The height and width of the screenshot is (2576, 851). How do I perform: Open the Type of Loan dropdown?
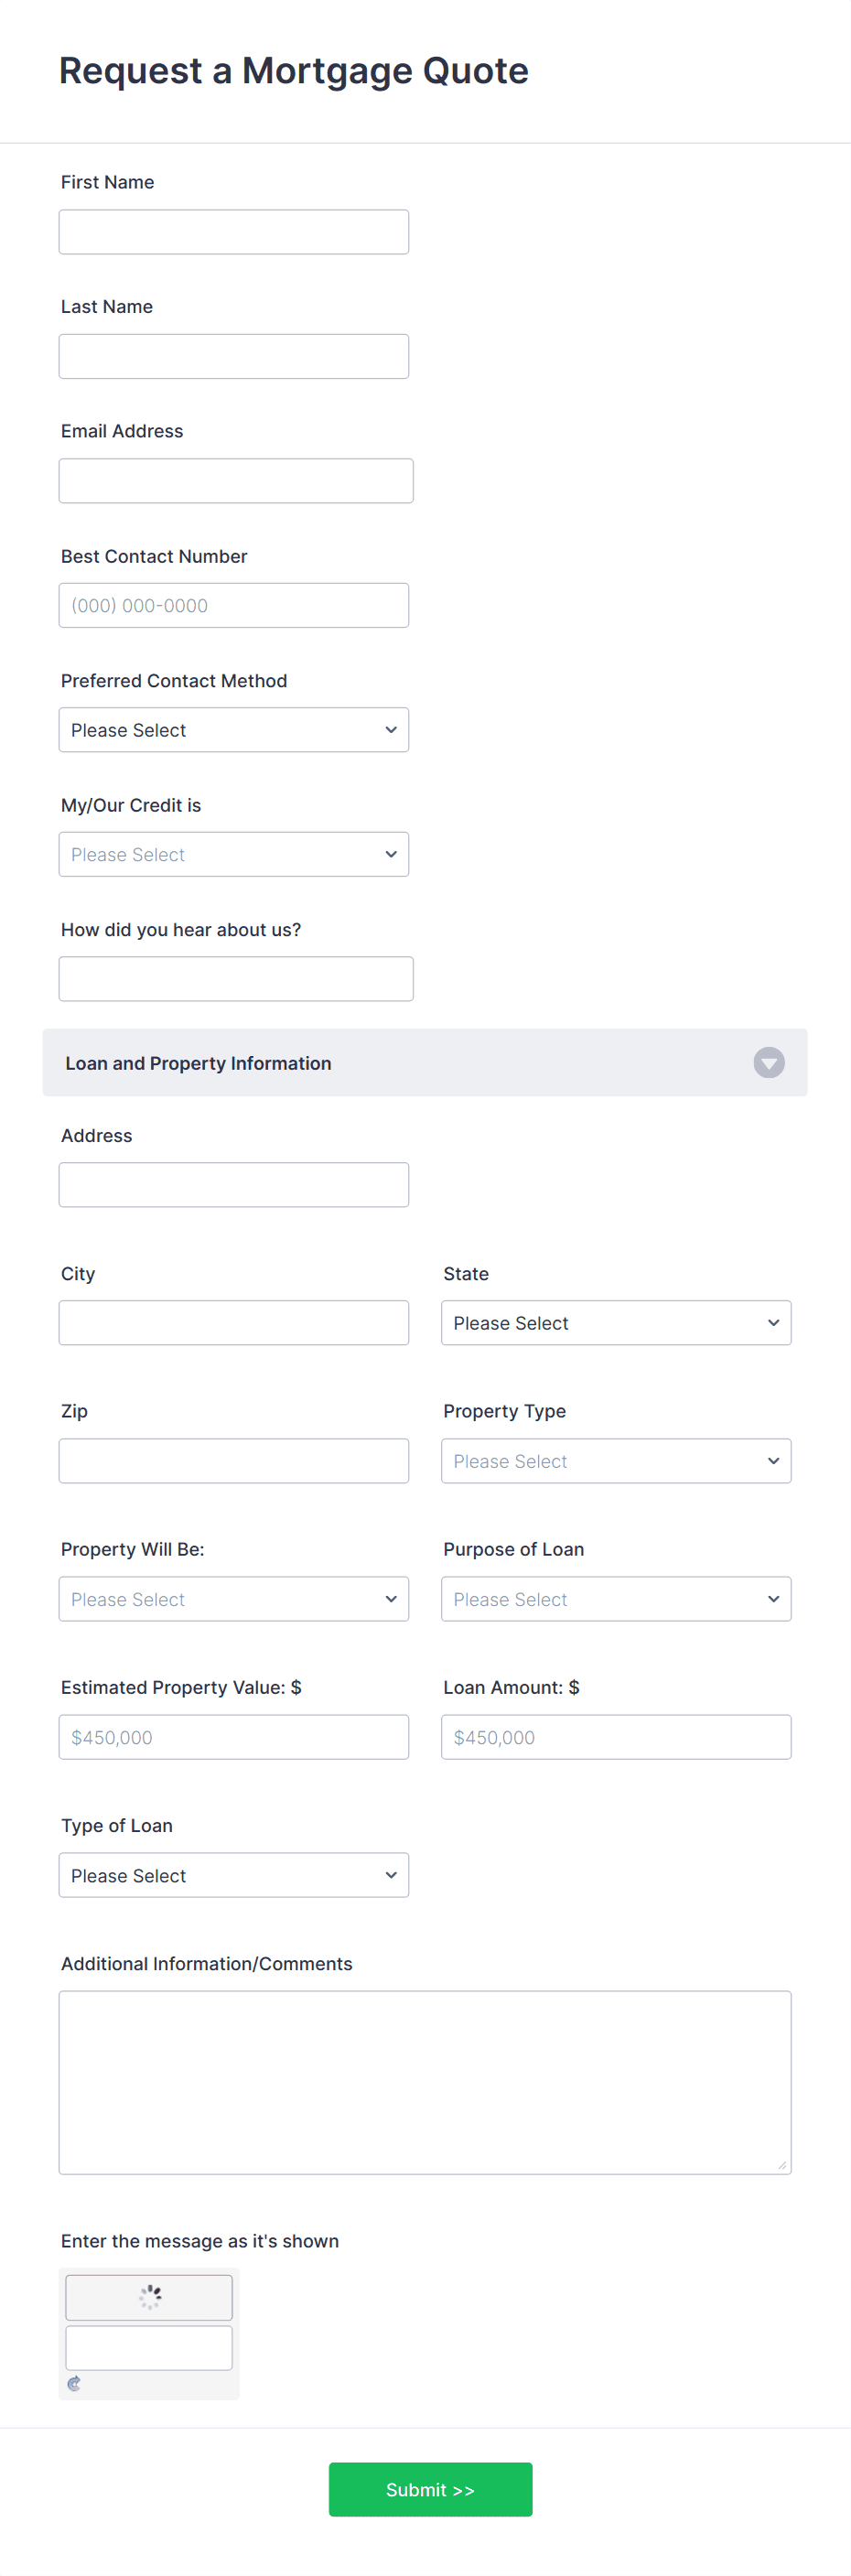pyautogui.click(x=233, y=1875)
